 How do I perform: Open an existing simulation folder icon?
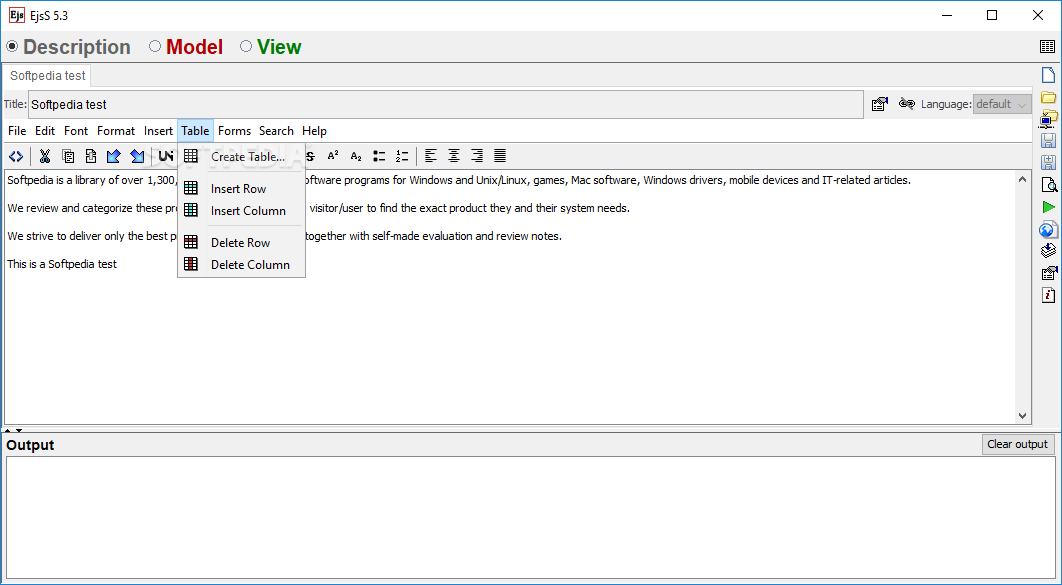tap(1048, 97)
